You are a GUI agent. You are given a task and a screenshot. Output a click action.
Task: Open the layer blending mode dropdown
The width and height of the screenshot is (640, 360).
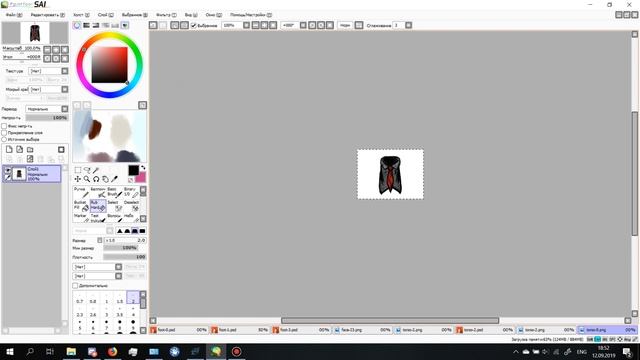[65, 109]
